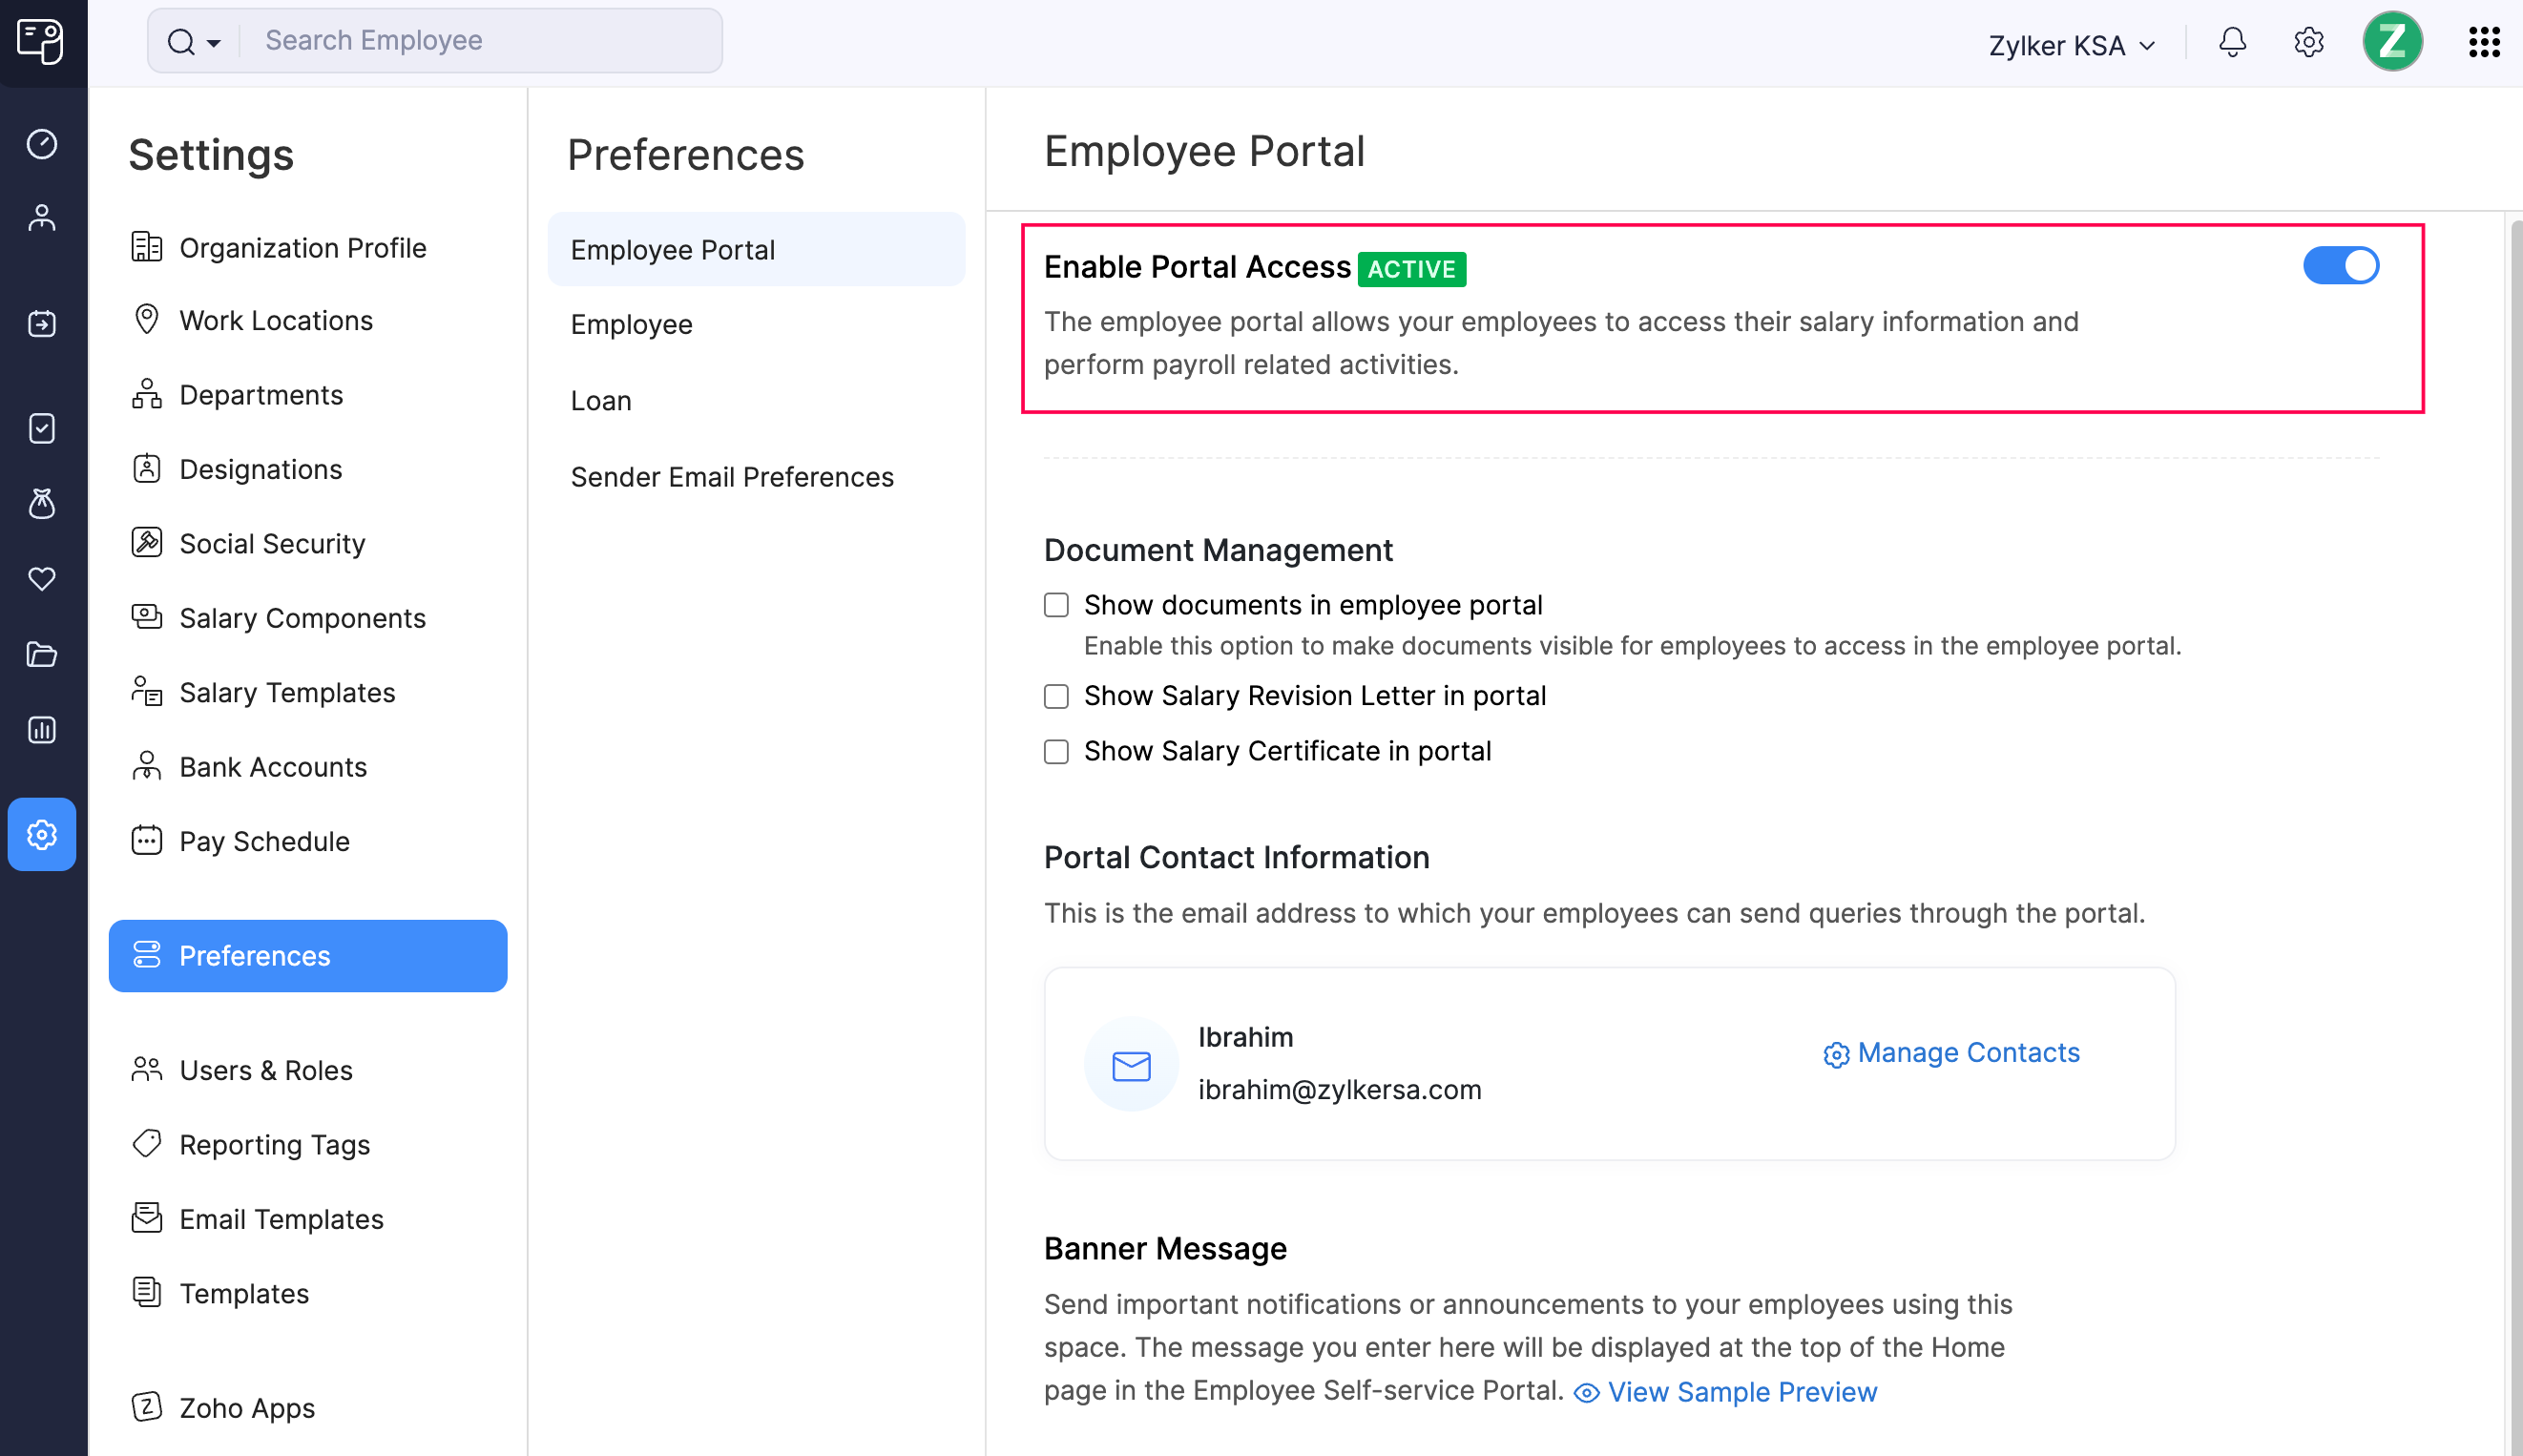The width and height of the screenshot is (2523, 1456).
Task: Open the Sender Email Preferences tab
Action: point(732,477)
